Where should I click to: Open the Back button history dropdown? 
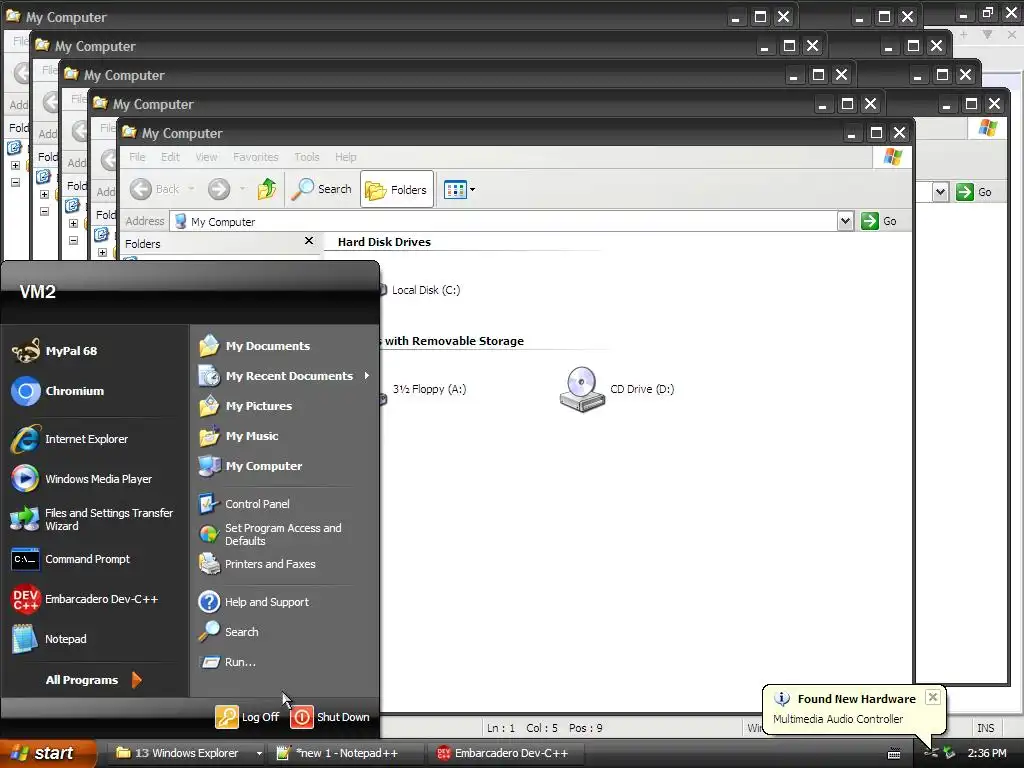point(191,189)
